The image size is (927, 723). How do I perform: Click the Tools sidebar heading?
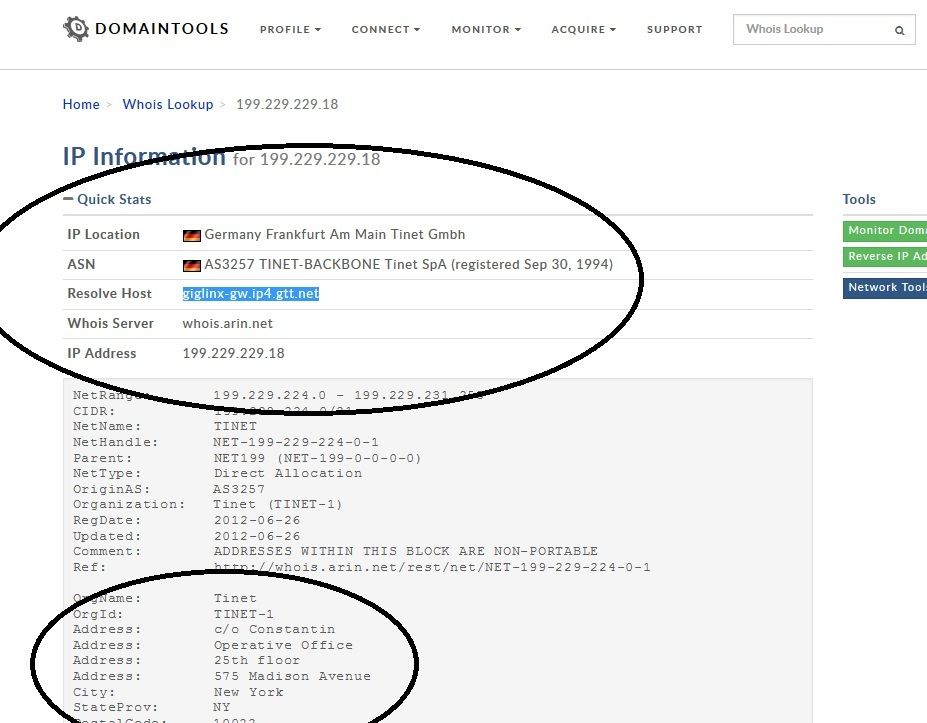pos(859,199)
